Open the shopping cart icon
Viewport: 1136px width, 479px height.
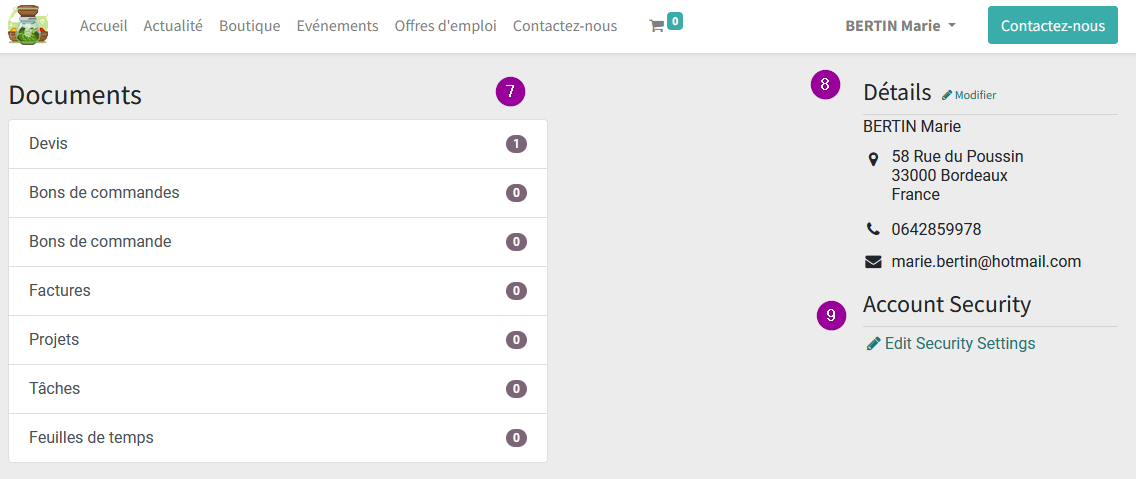tap(656, 27)
